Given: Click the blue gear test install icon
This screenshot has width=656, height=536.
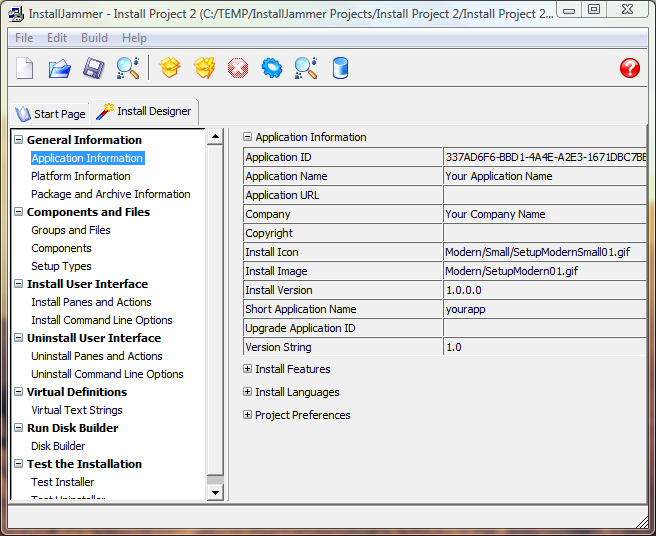Looking at the screenshot, I should [x=272, y=68].
